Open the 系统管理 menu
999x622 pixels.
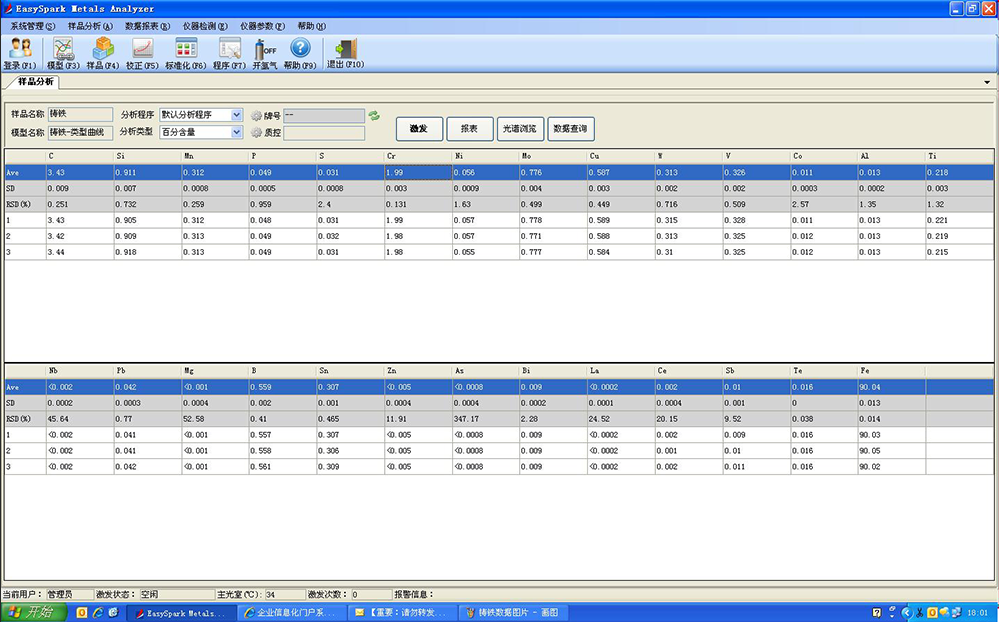pos(33,26)
